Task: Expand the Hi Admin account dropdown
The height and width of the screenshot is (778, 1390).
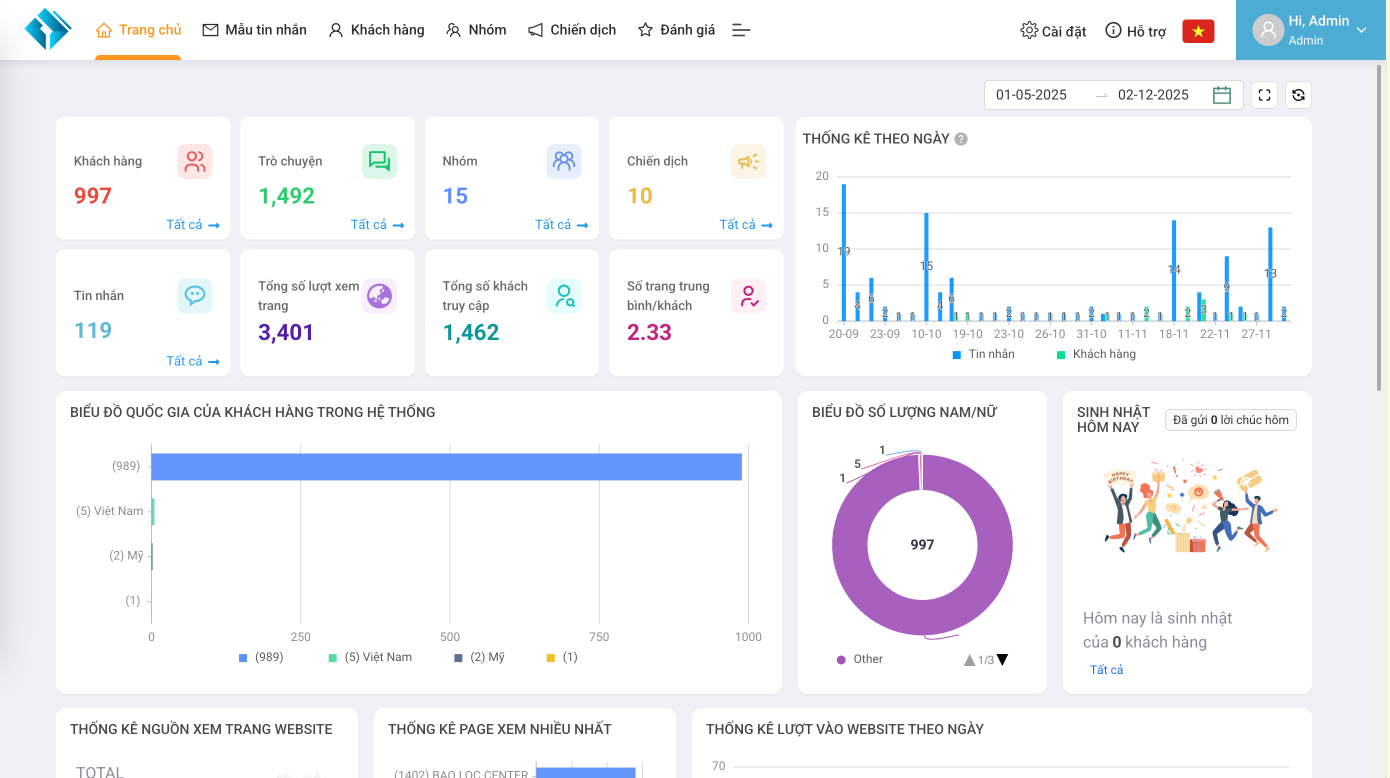Action: [x=1310, y=29]
